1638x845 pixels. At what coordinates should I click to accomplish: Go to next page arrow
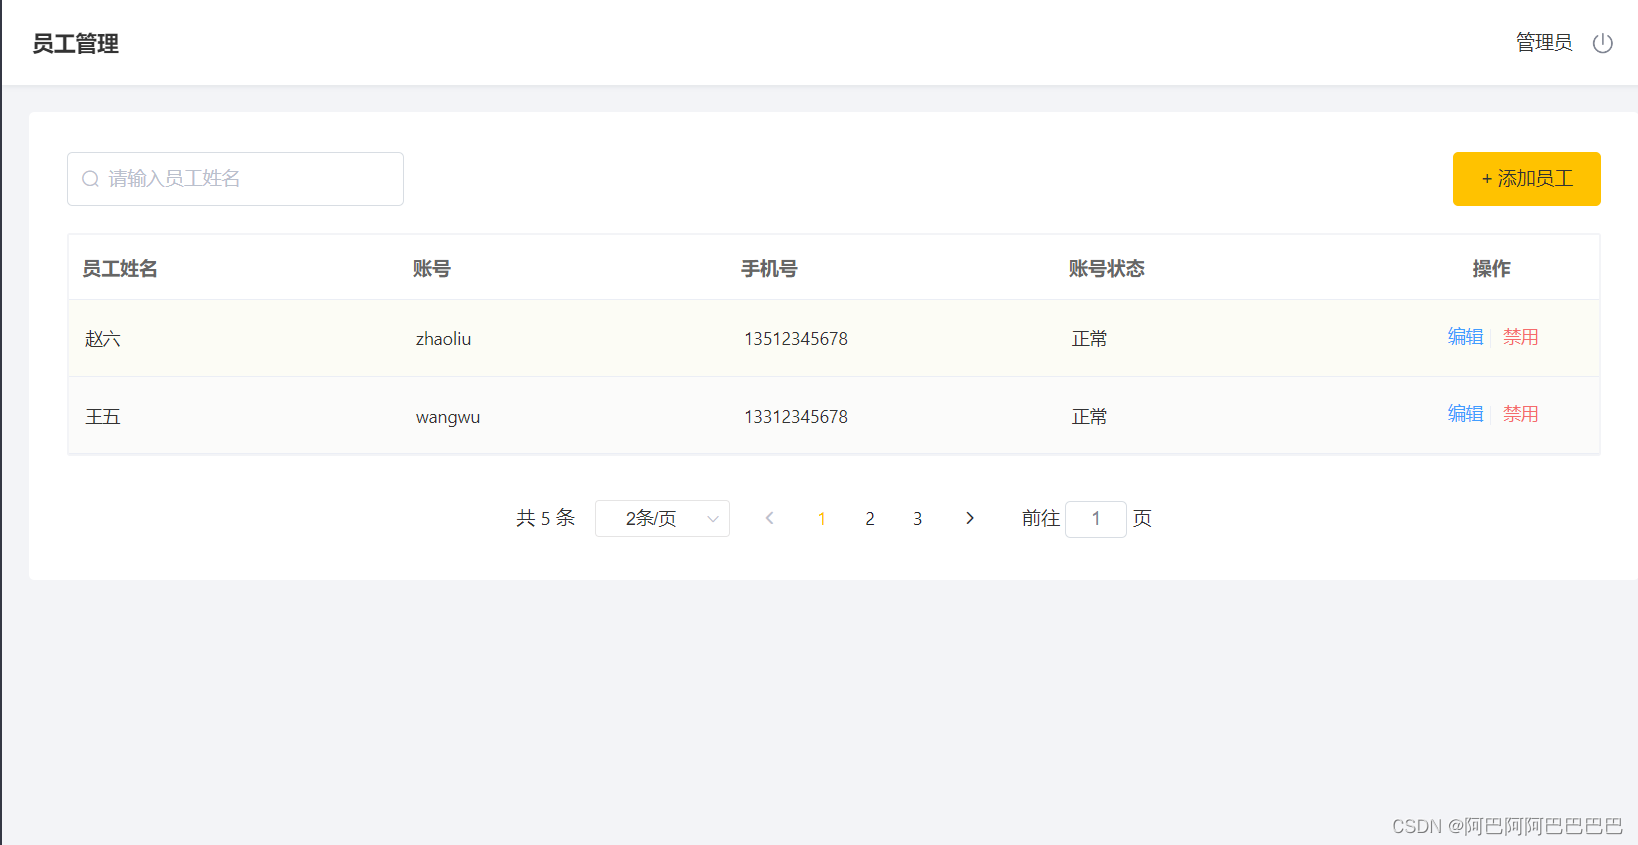tap(969, 518)
